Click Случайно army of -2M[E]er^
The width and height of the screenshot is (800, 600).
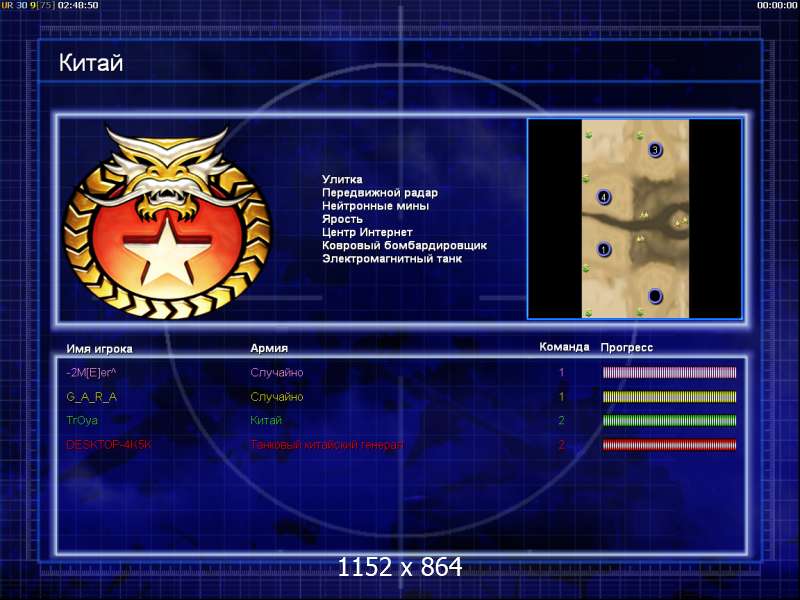pyautogui.click(x=277, y=373)
